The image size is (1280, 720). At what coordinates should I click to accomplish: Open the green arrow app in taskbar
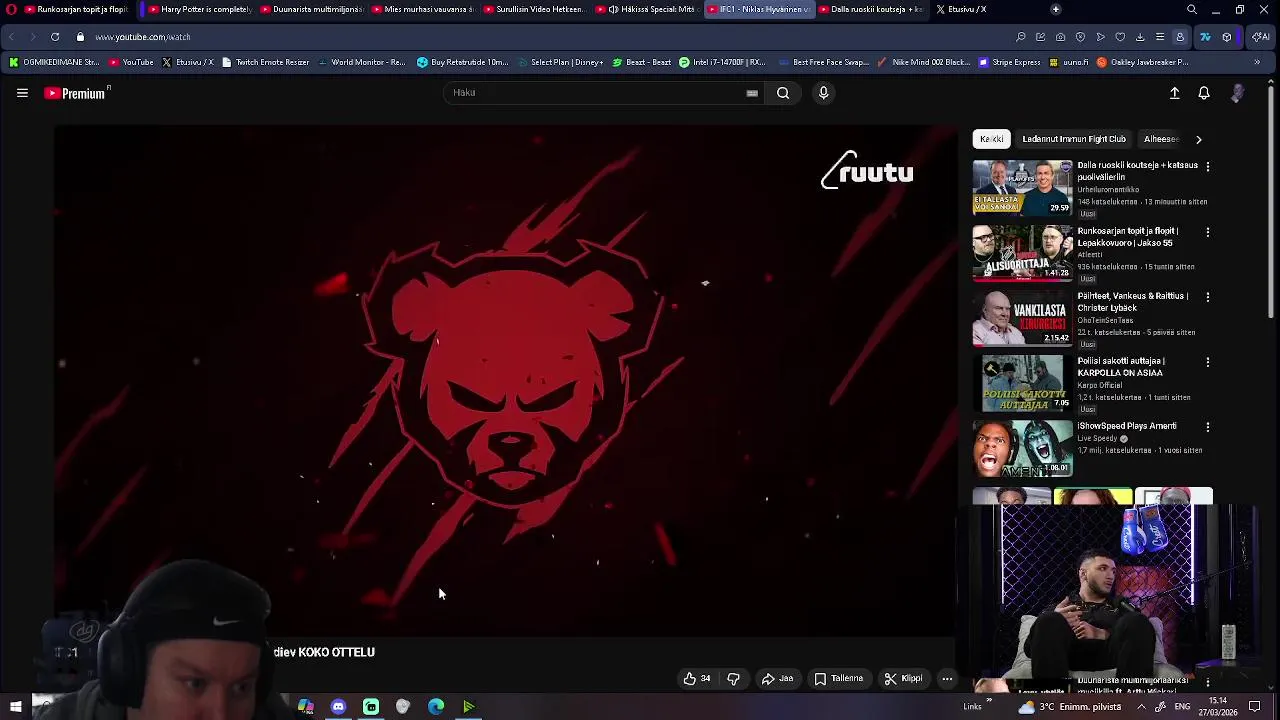[x=468, y=707]
